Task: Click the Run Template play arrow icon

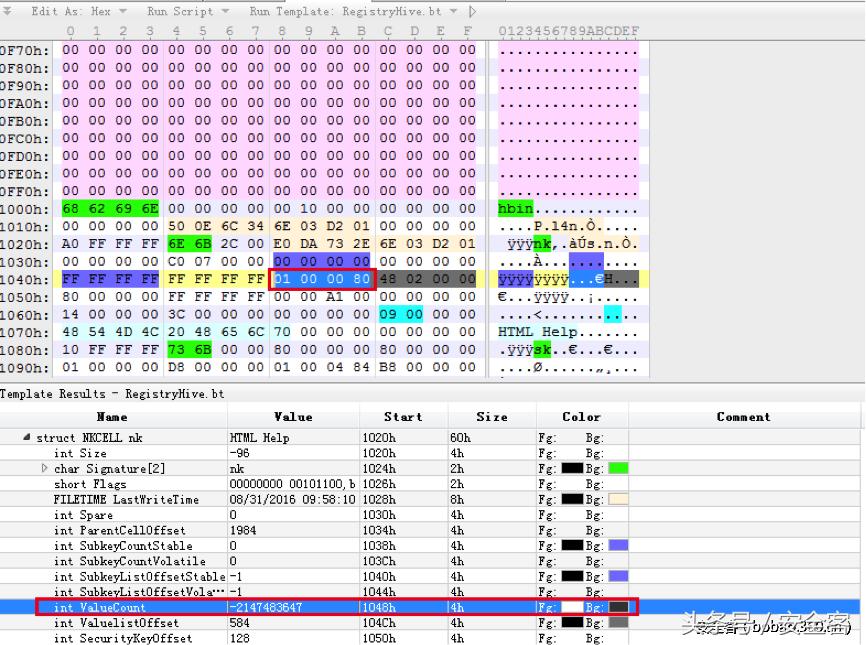Action: [x=473, y=12]
